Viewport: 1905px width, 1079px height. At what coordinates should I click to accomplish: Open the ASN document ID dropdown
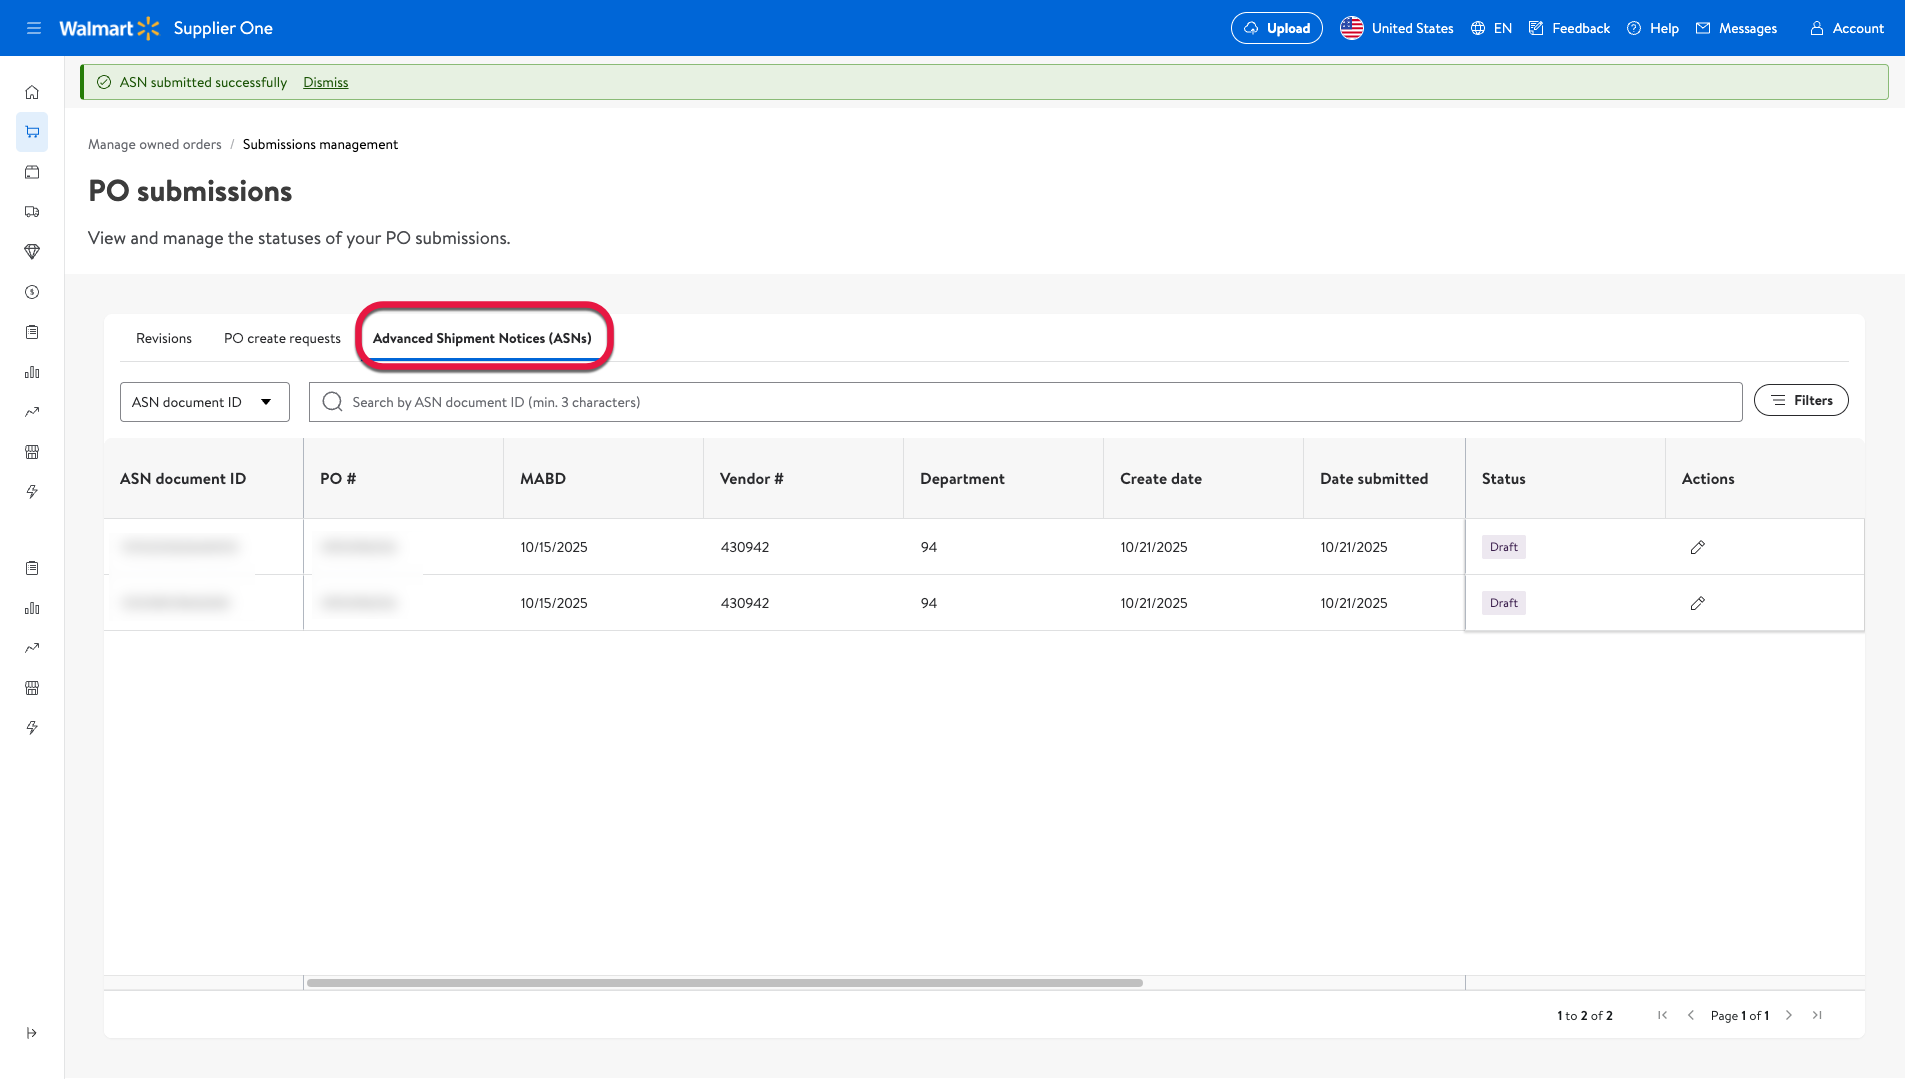204,402
